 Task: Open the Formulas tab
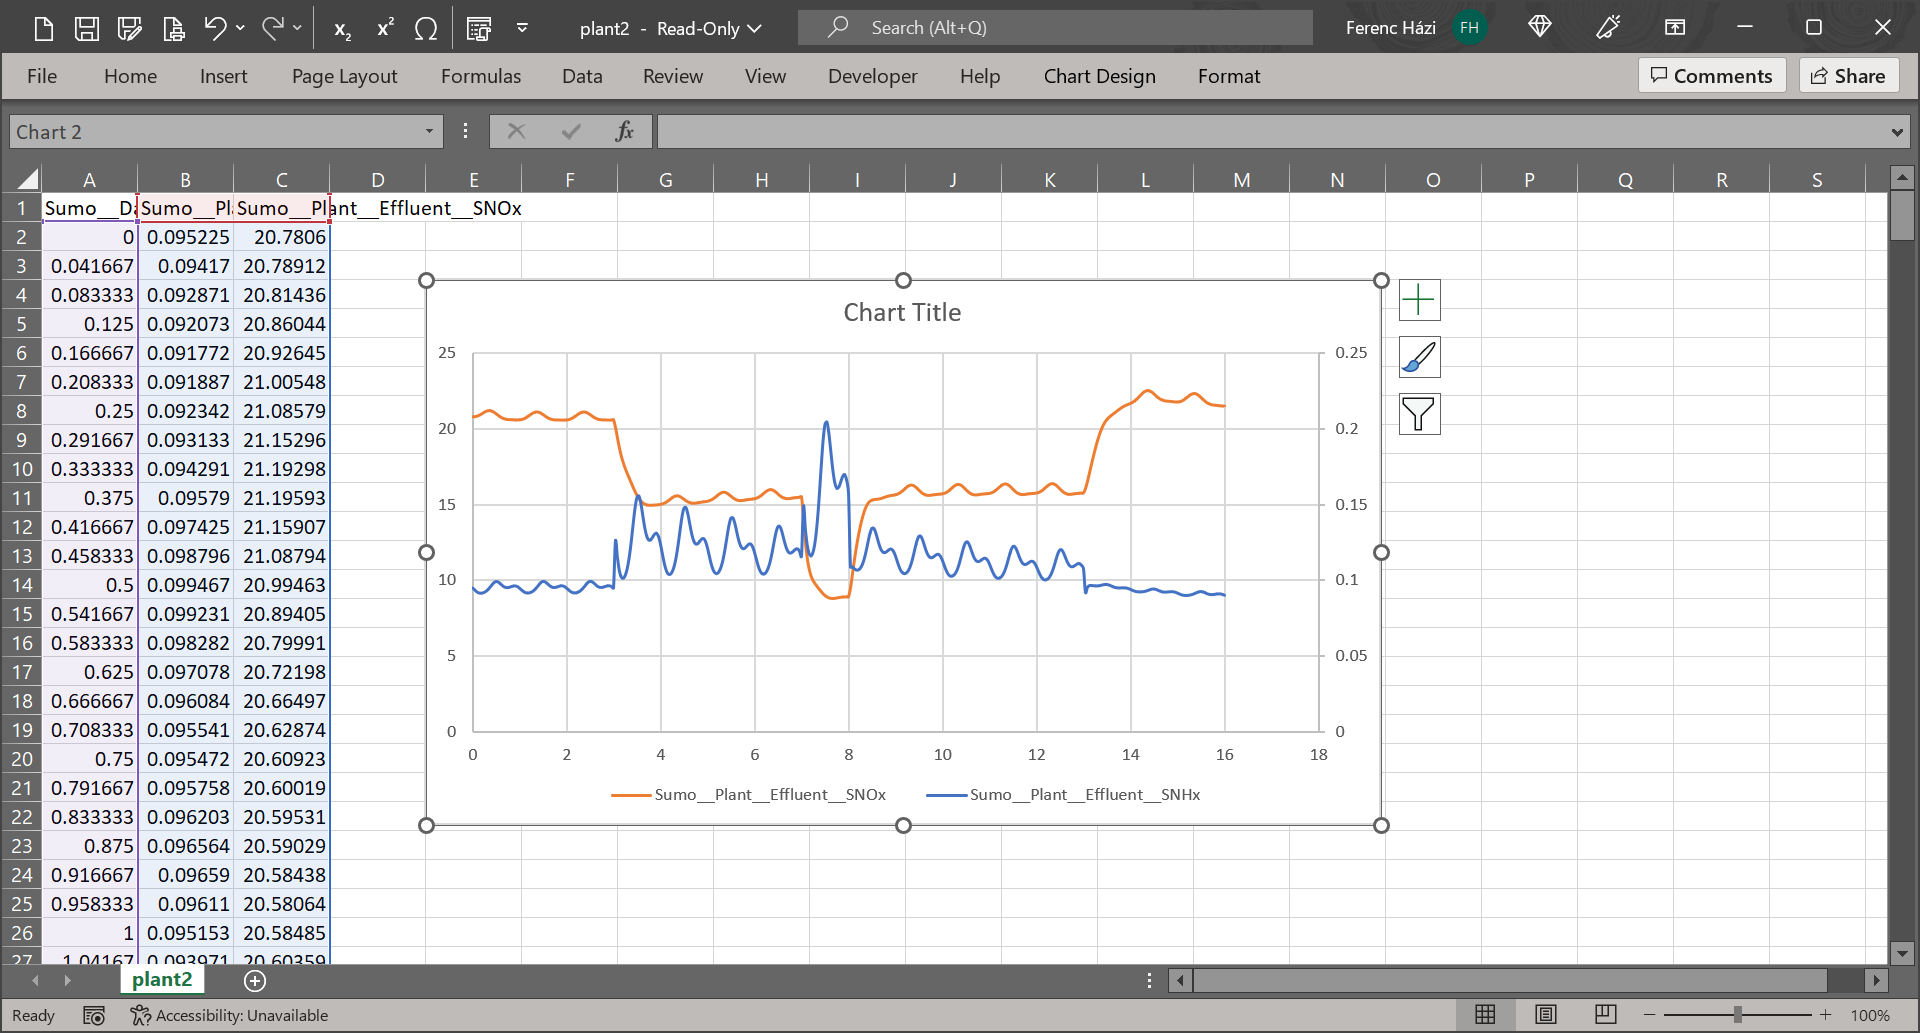click(480, 76)
